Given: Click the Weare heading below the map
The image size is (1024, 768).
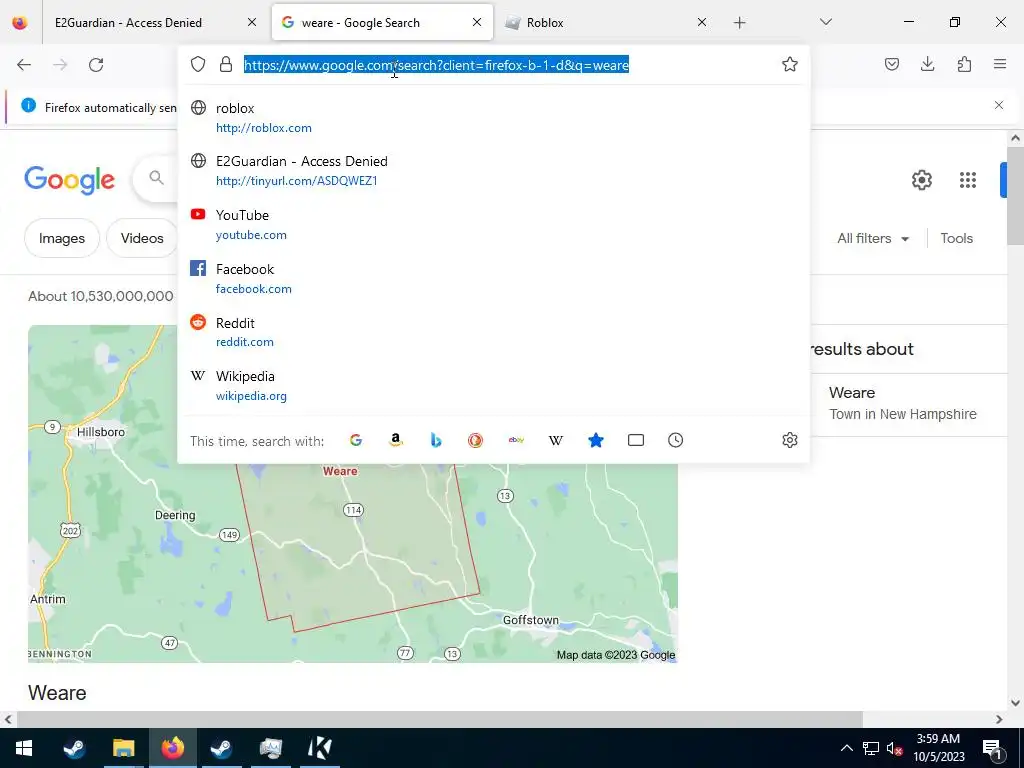Looking at the screenshot, I should [57, 693].
